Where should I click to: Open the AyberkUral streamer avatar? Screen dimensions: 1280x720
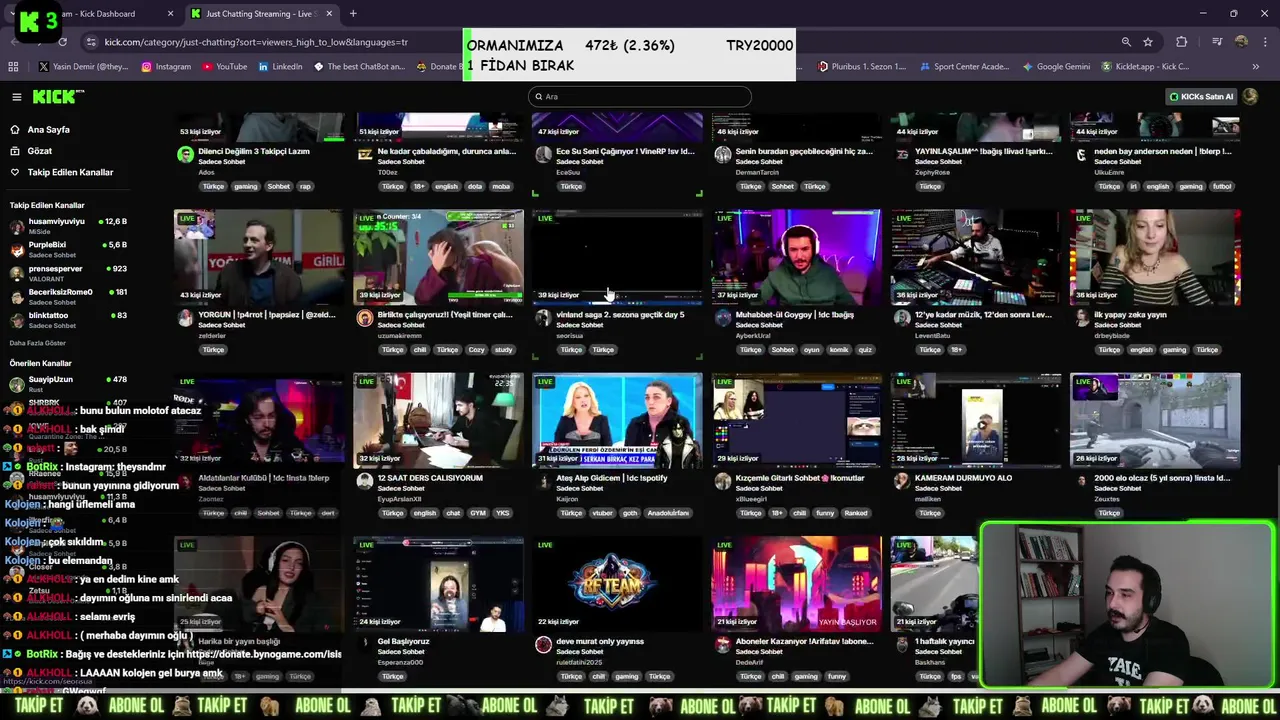[x=723, y=318]
